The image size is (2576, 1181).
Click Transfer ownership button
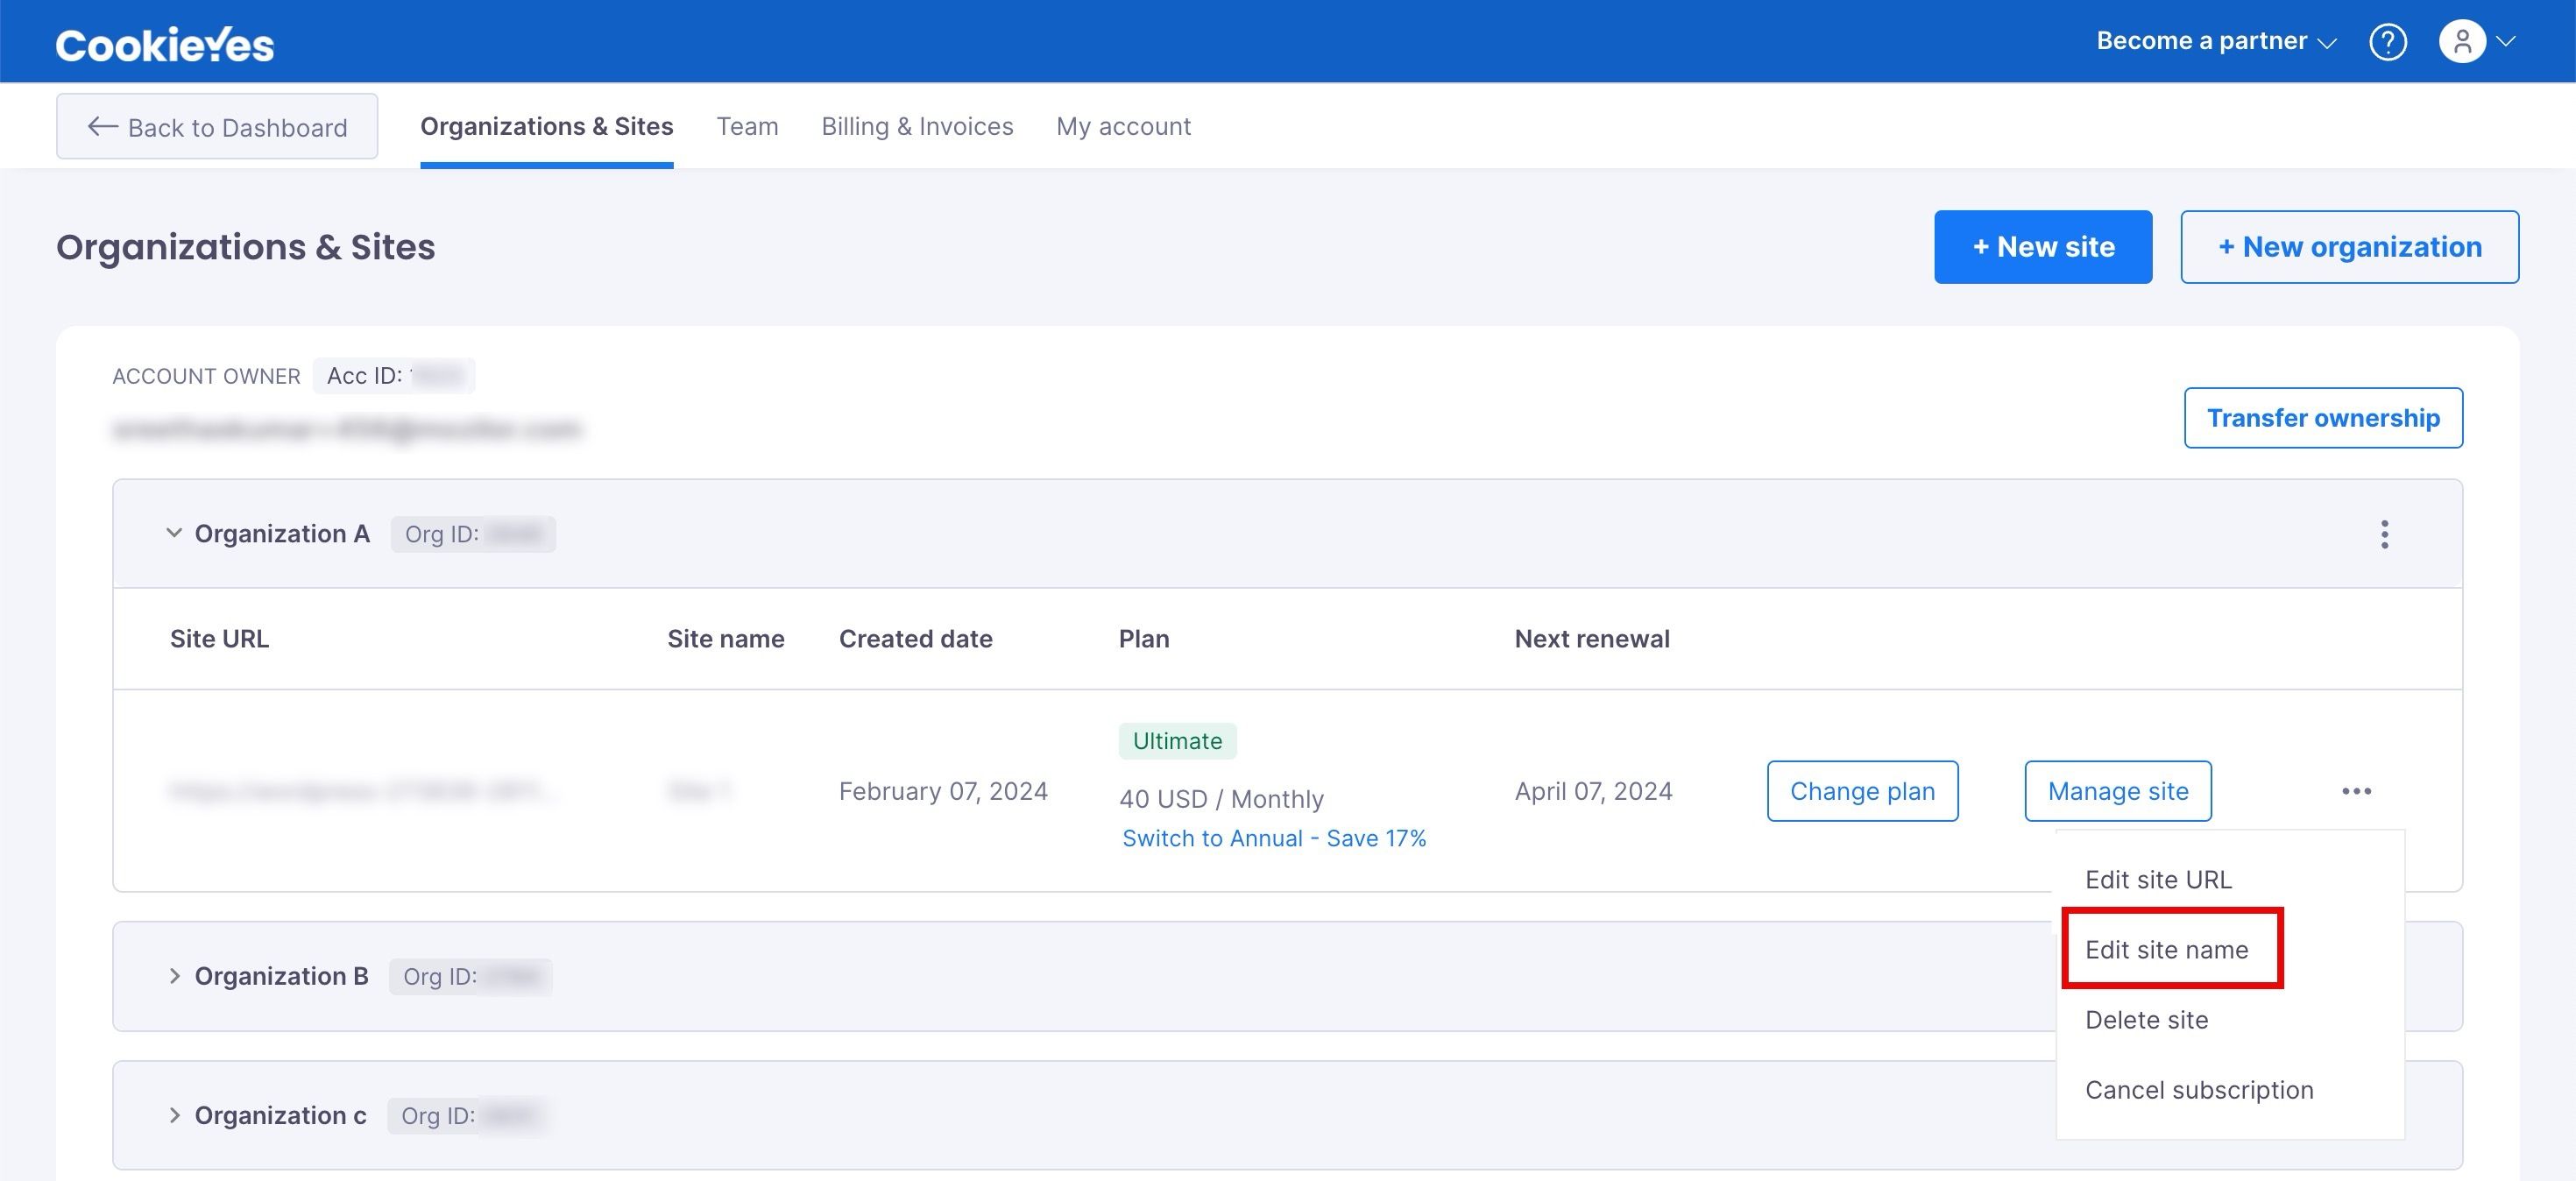tap(2323, 418)
